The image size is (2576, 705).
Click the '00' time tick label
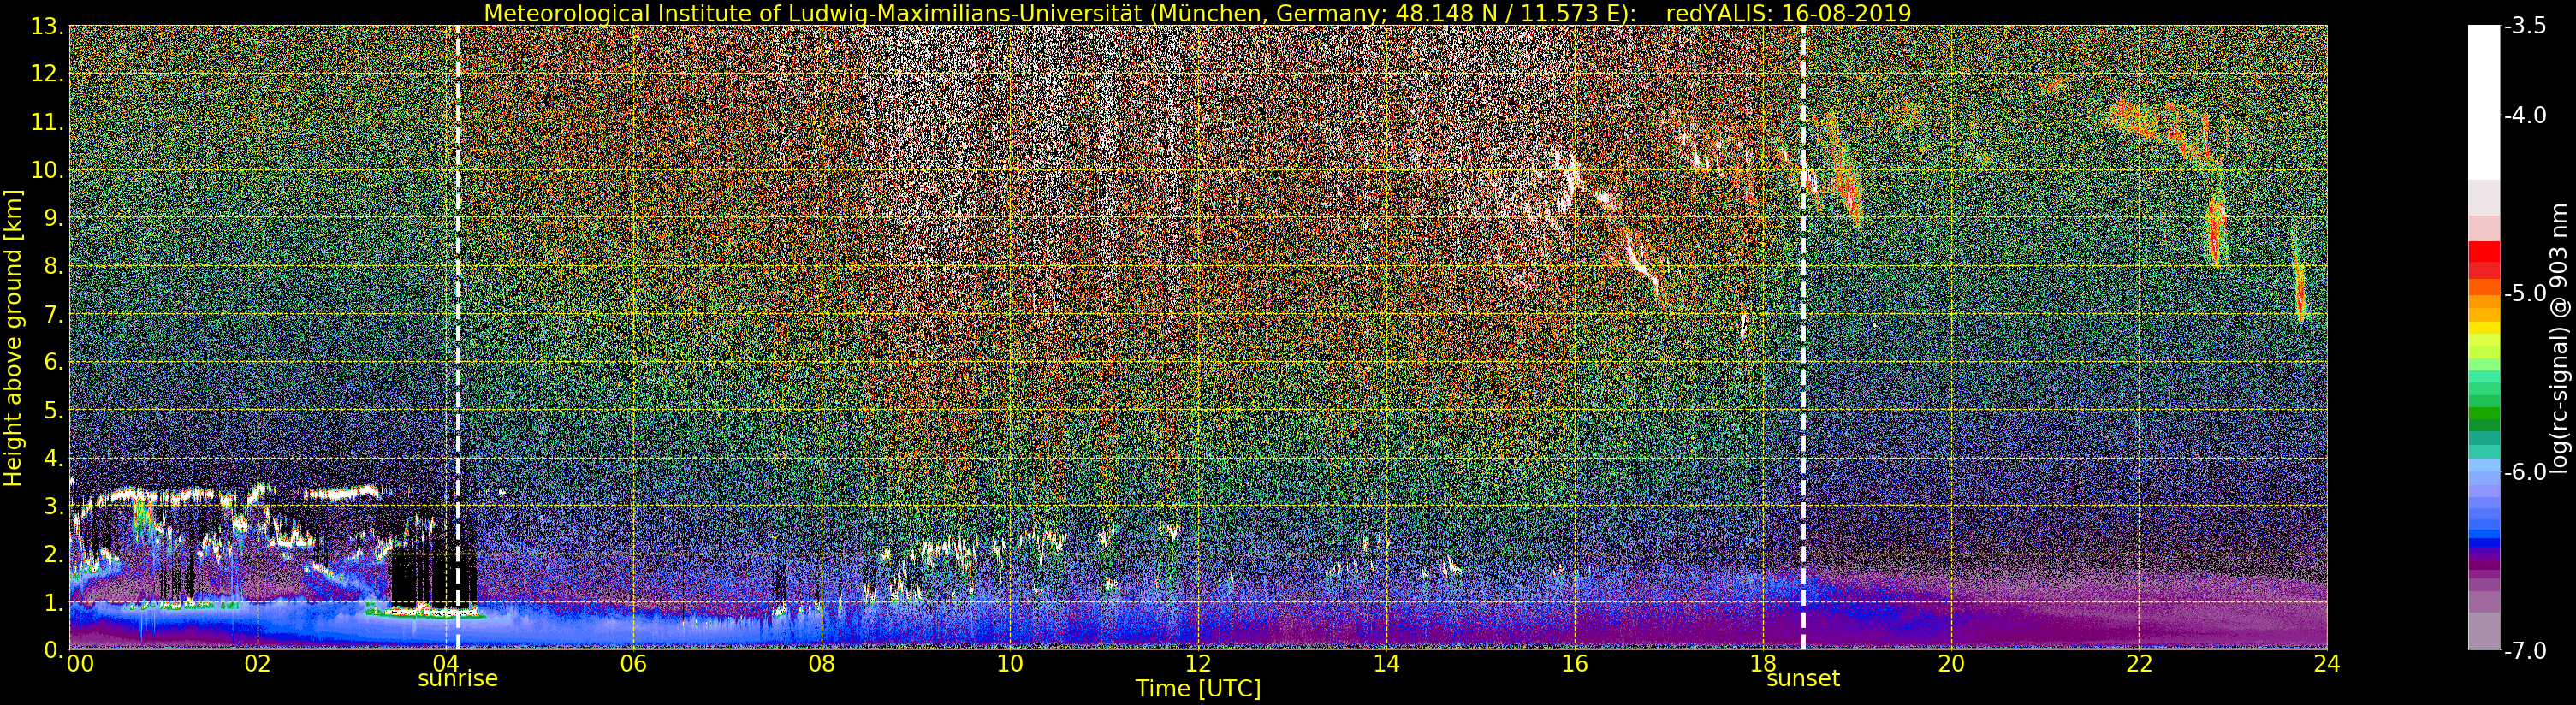tap(80, 664)
